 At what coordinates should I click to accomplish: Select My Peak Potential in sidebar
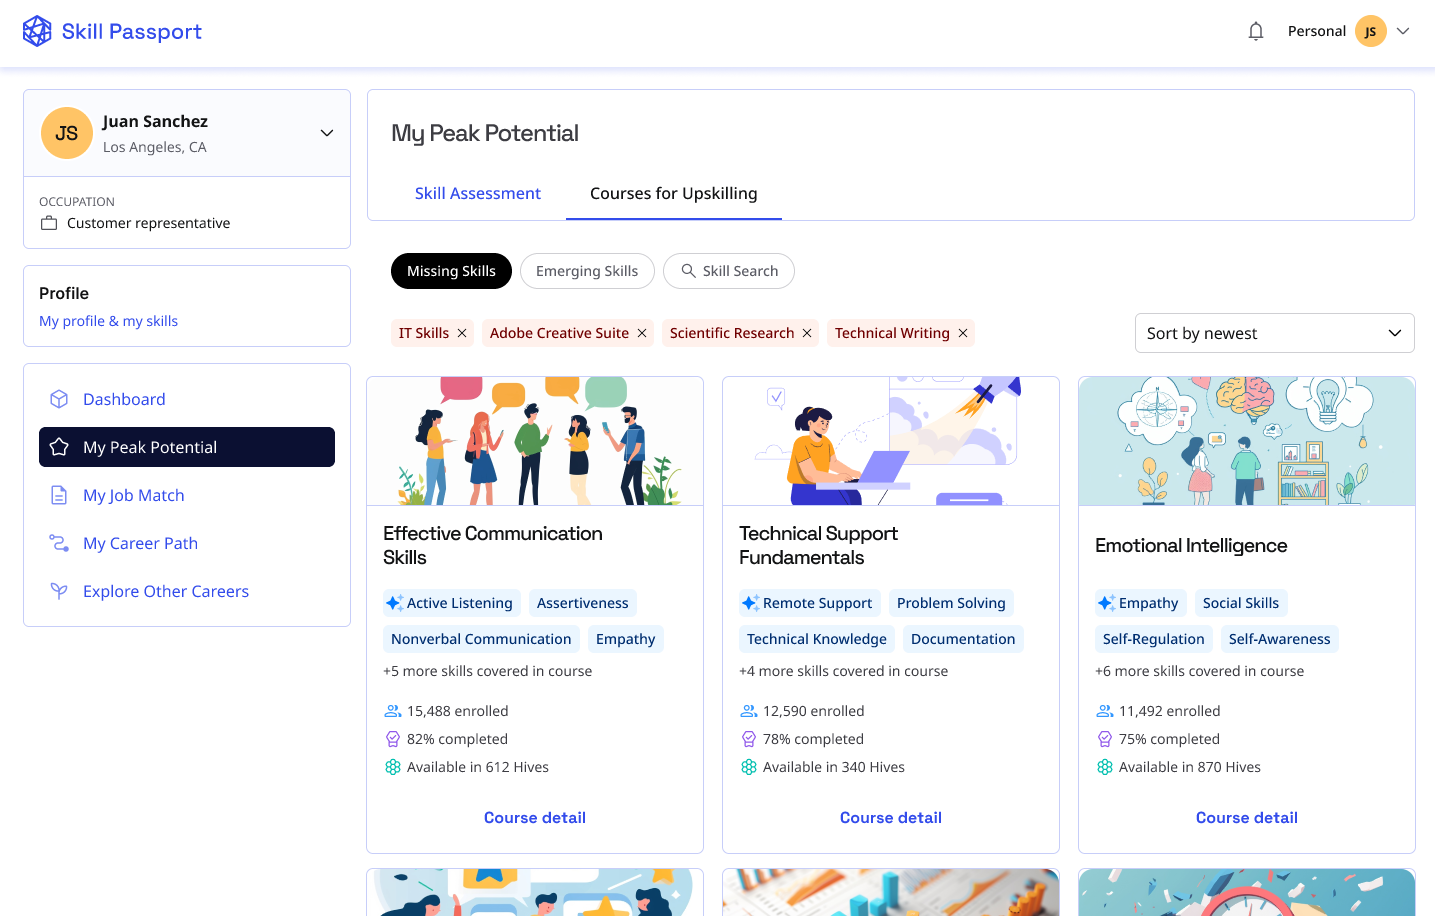(187, 447)
